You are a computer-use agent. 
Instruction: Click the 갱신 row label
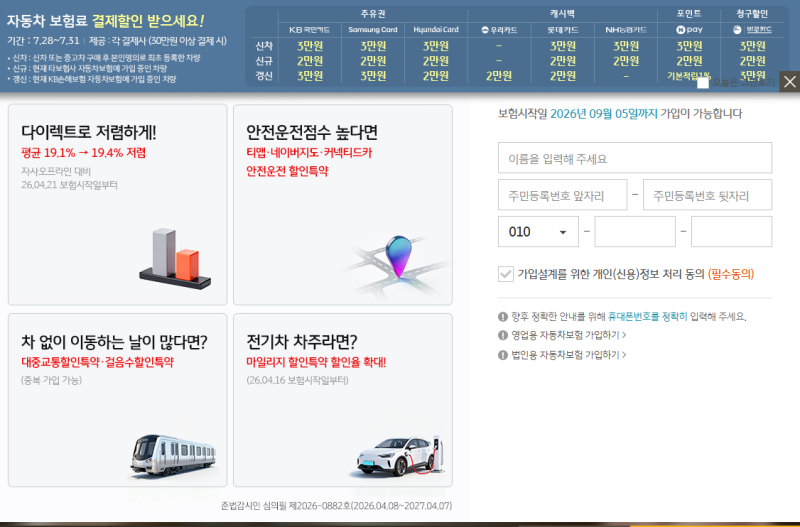pos(264,76)
